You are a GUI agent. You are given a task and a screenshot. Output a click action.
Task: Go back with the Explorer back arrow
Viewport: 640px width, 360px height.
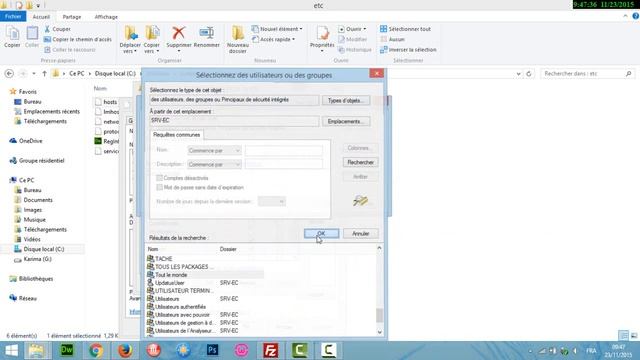(x=9, y=73)
